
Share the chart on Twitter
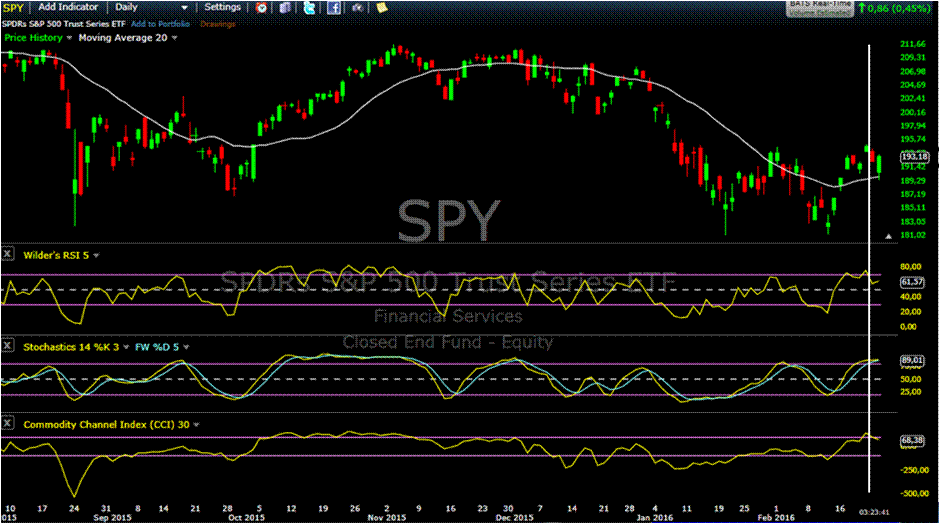[309, 8]
